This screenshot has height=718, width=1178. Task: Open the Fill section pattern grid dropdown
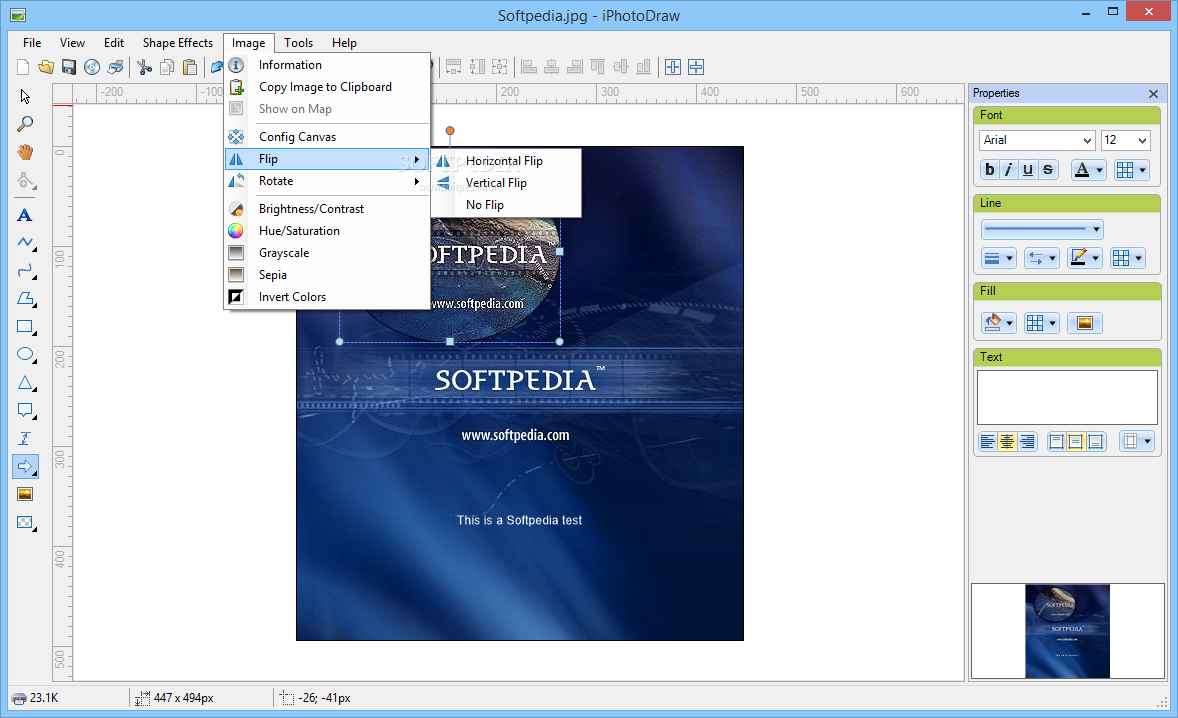pyautogui.click(x=1041, y=323)
